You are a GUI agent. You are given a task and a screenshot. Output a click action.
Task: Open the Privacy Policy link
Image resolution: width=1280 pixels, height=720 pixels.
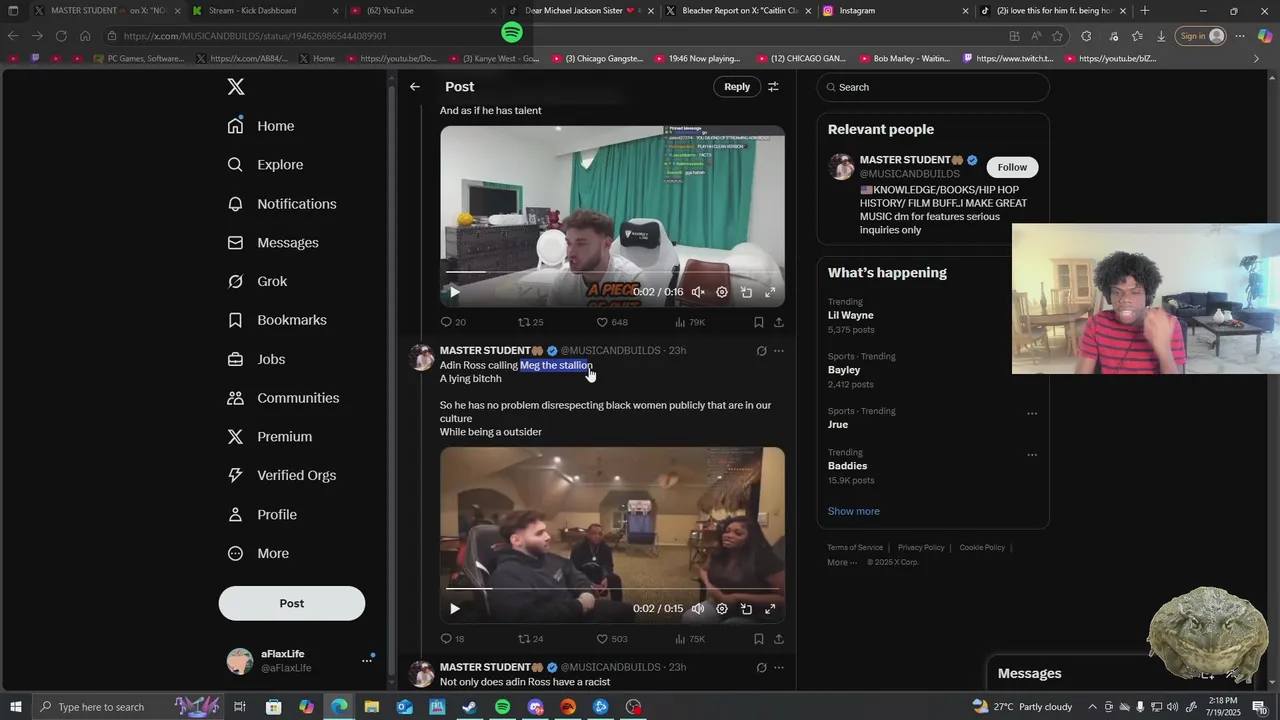(x=921, y=548)
